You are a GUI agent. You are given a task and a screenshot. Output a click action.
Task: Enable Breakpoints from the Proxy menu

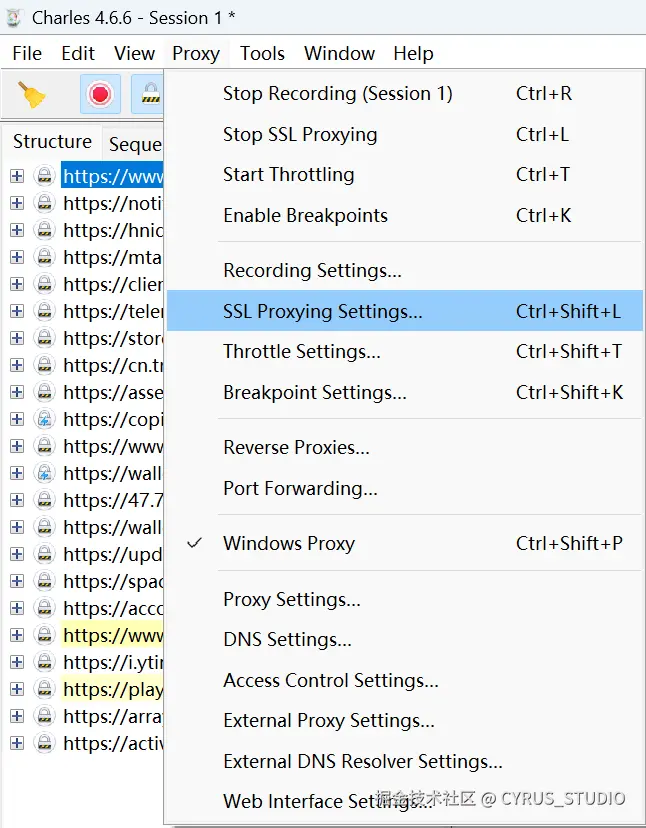305,215
